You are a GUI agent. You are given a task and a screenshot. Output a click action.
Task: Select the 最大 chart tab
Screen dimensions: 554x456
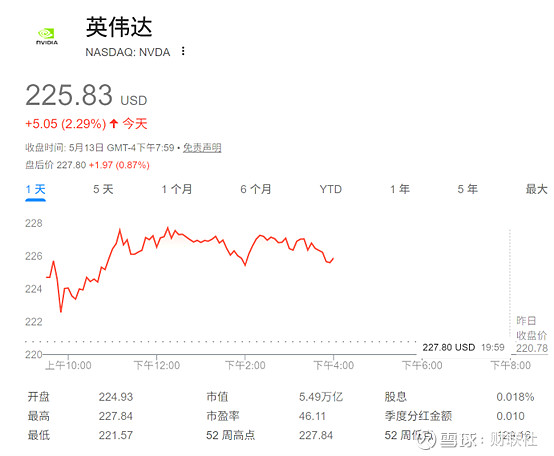click(537, 189)
